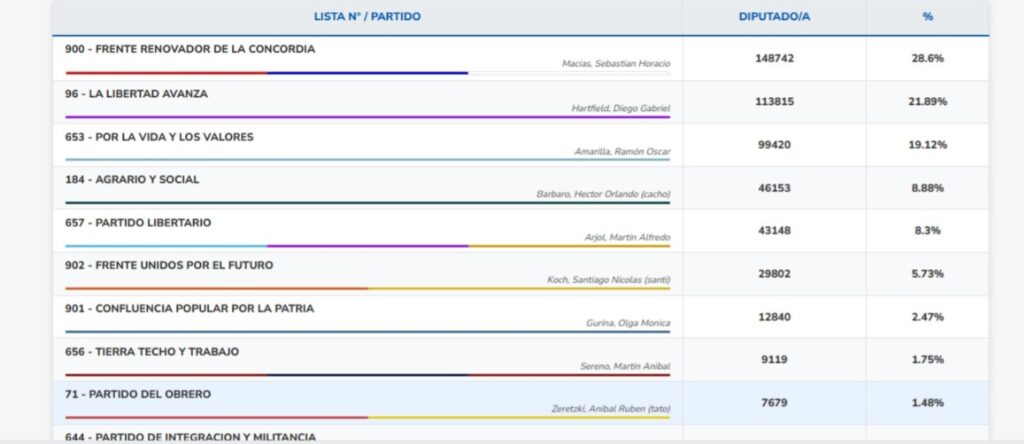Viewport: 1024px width, 444px height.
Task: Select candidate Arjol, Martín Alfredo
Action: tap(628, 237)
